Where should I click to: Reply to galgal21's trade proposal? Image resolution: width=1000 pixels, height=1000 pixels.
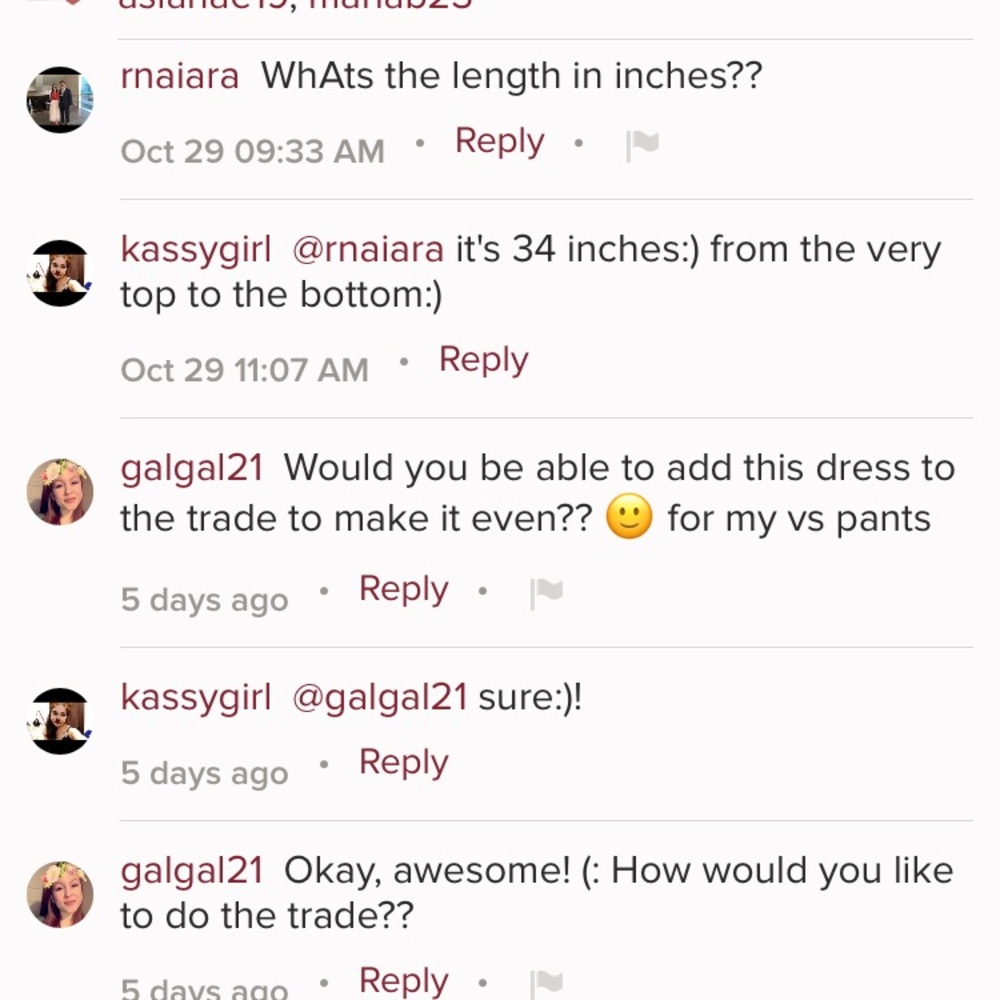tap(402, 589)
